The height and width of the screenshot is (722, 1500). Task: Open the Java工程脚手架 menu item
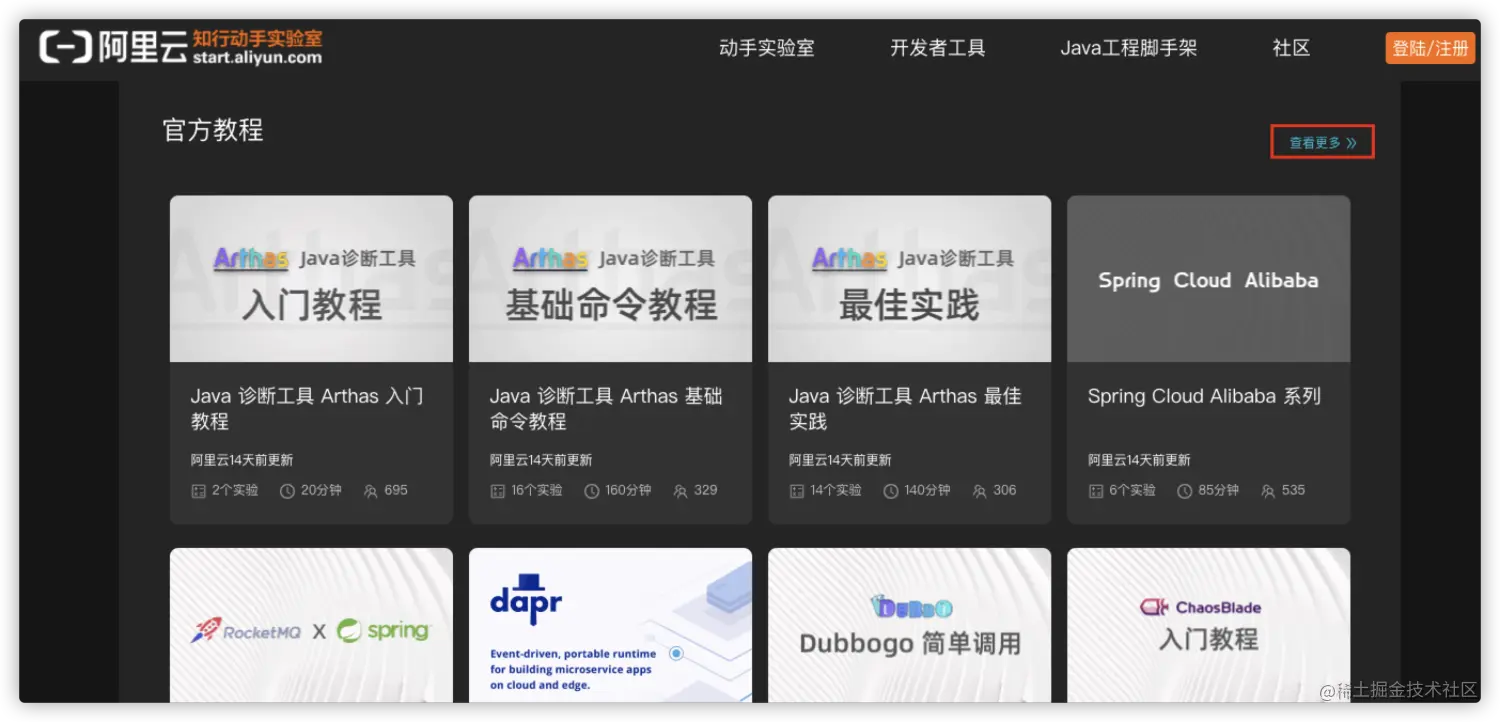pos(1128,48)
